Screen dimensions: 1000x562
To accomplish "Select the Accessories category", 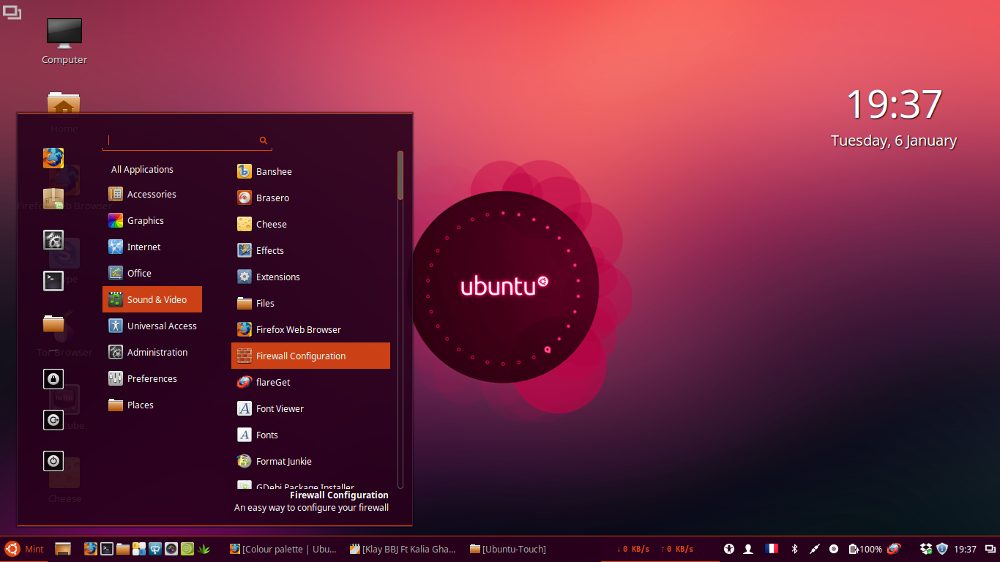I will click(152, 194).
